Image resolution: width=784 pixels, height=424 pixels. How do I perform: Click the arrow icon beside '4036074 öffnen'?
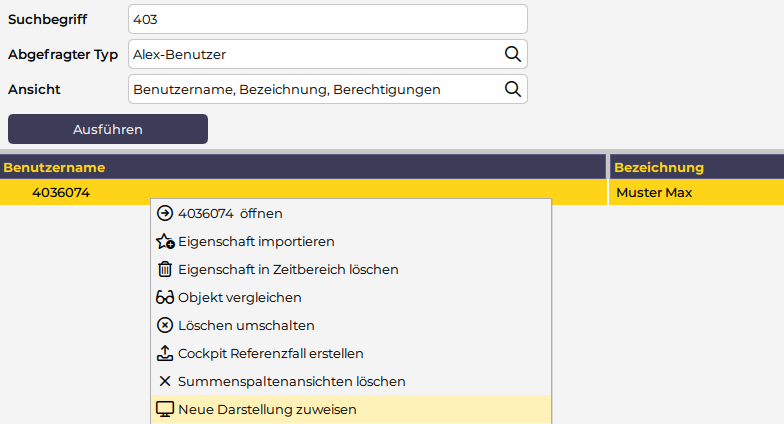point(165,213)
